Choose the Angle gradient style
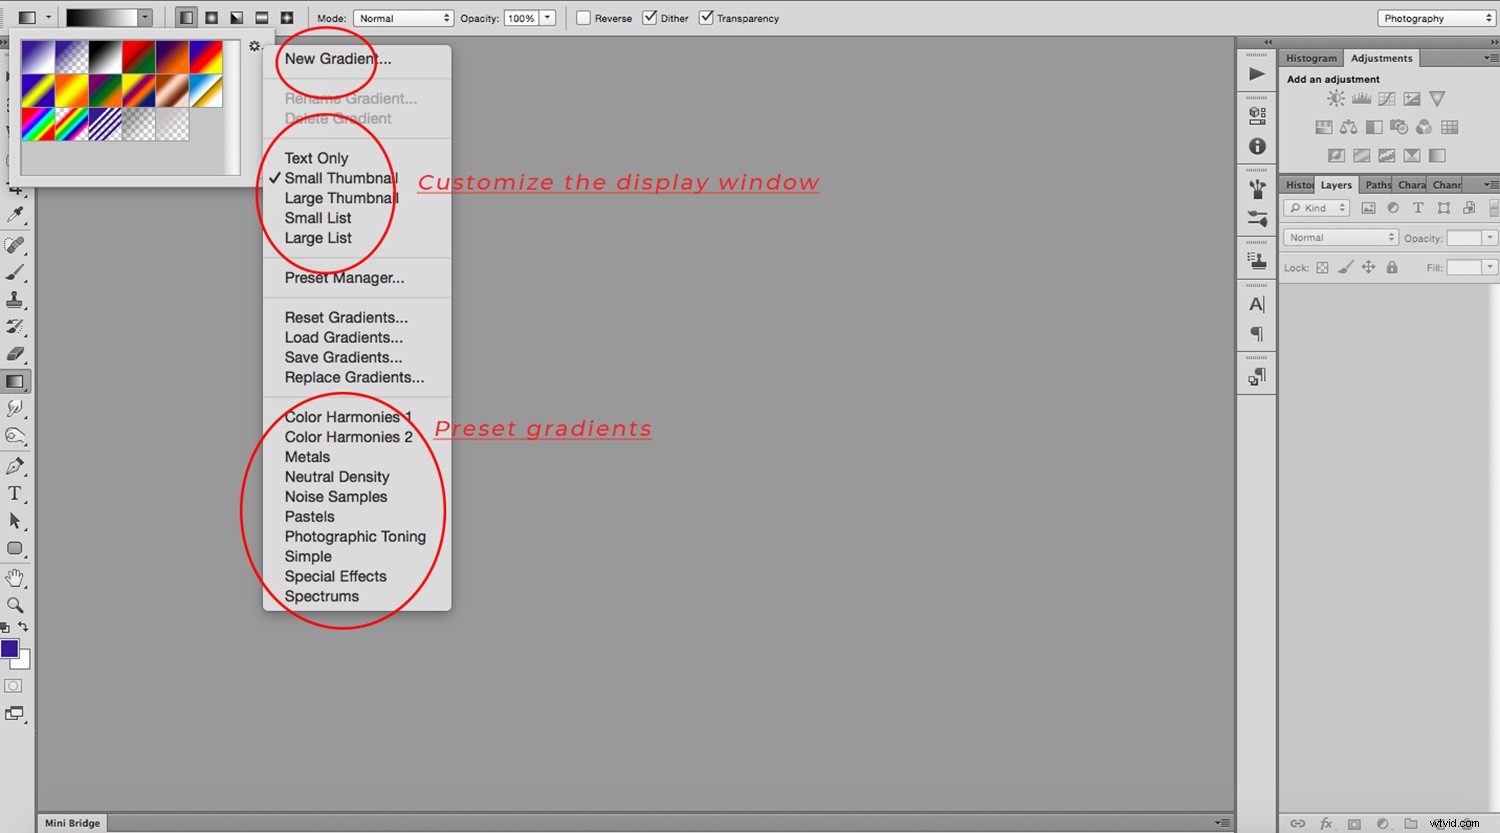 tap(236, 18)
